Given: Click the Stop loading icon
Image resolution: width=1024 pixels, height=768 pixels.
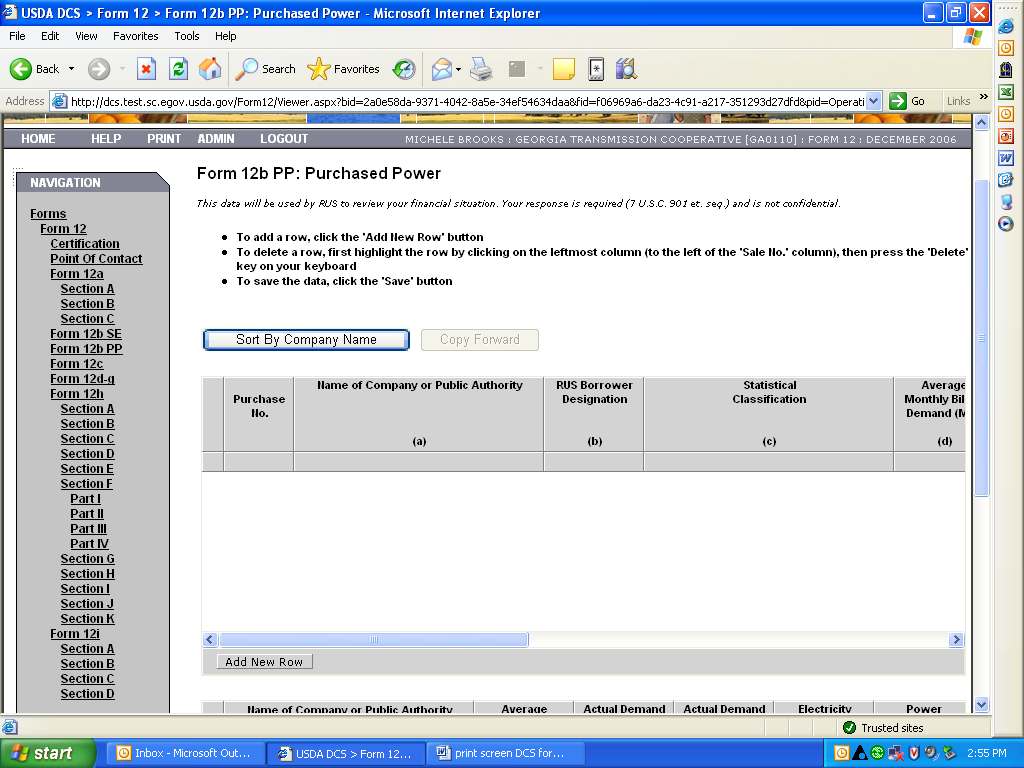Looking at the screenshot, I should pos(146,69).
